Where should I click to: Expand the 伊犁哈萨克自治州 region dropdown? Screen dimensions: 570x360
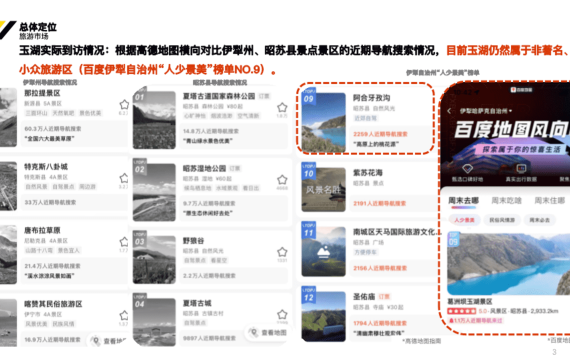point(485,111)
